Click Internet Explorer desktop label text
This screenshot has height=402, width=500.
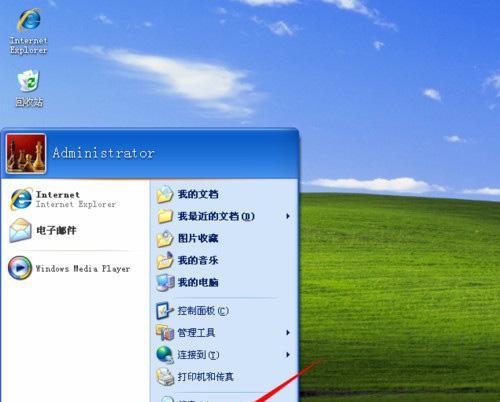pyautogui.click(x=29, y=46)
